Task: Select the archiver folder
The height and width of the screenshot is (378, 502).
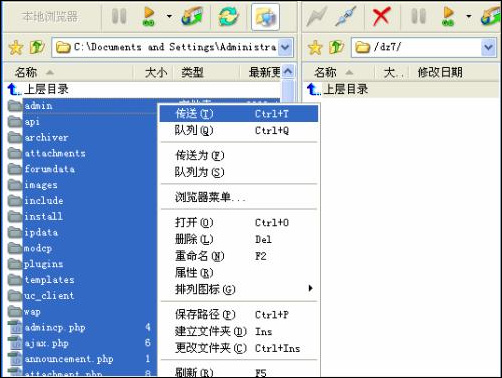Action: [x=46, y=137]
